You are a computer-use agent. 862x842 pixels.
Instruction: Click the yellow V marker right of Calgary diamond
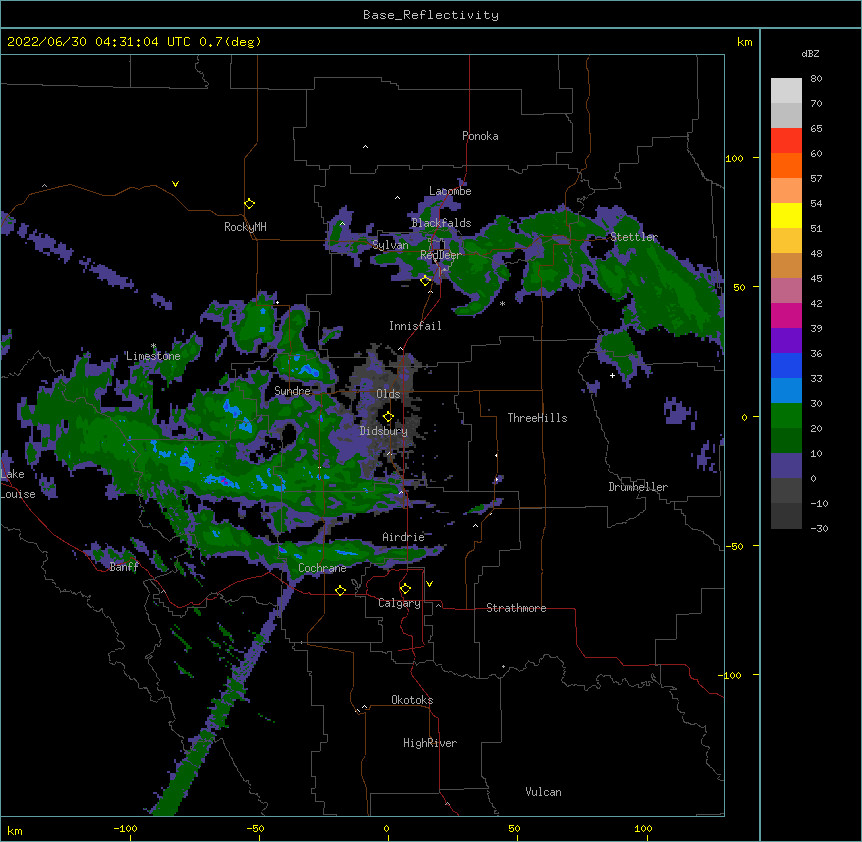tap(429, 584)
